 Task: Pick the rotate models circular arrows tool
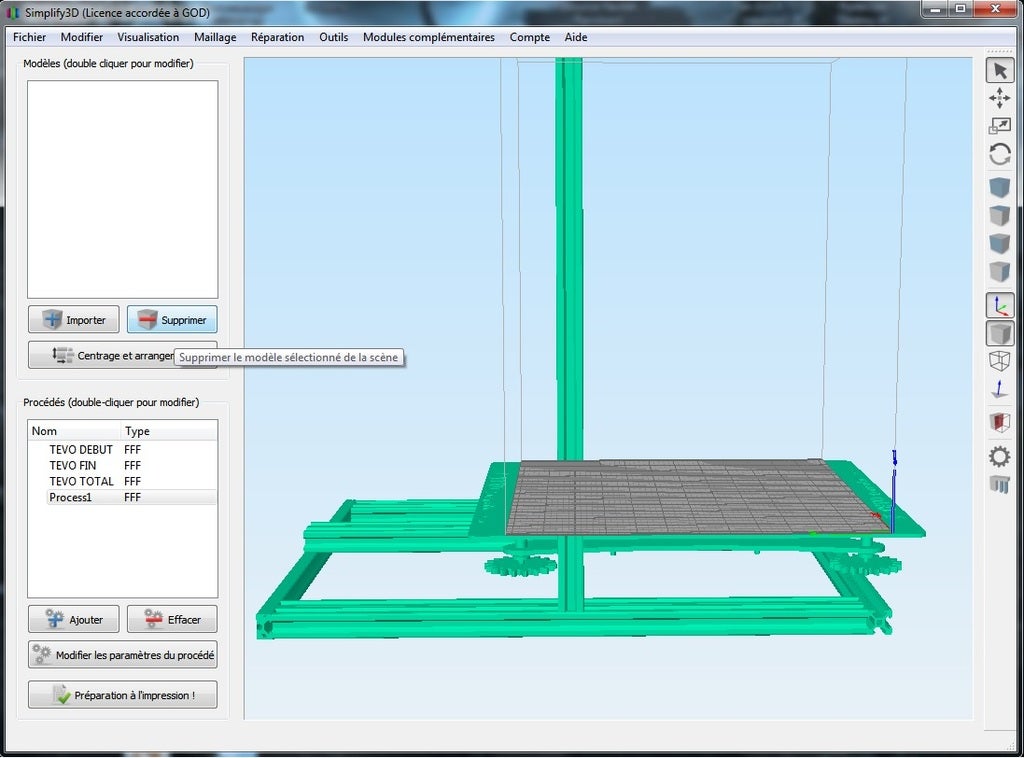[x=999, y=154]
